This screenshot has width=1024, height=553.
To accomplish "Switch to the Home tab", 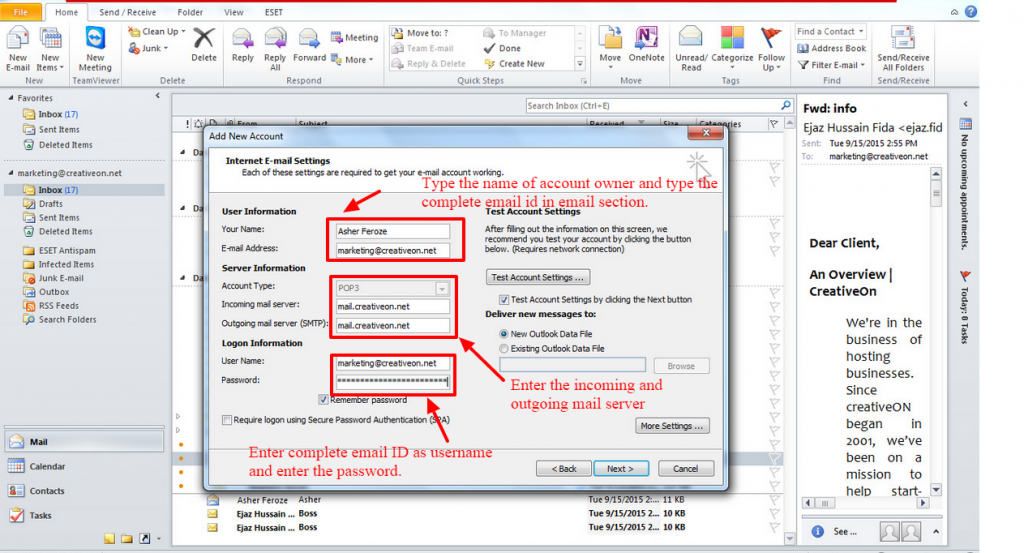I will 67,12.
